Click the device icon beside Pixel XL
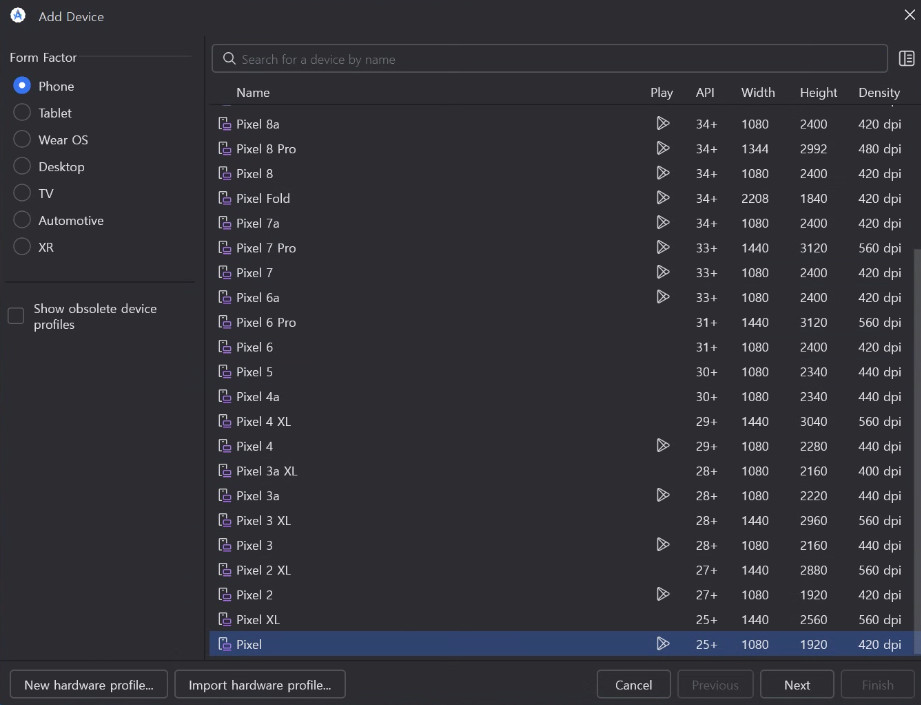This screenshot has width=921, height=705. 224,619
